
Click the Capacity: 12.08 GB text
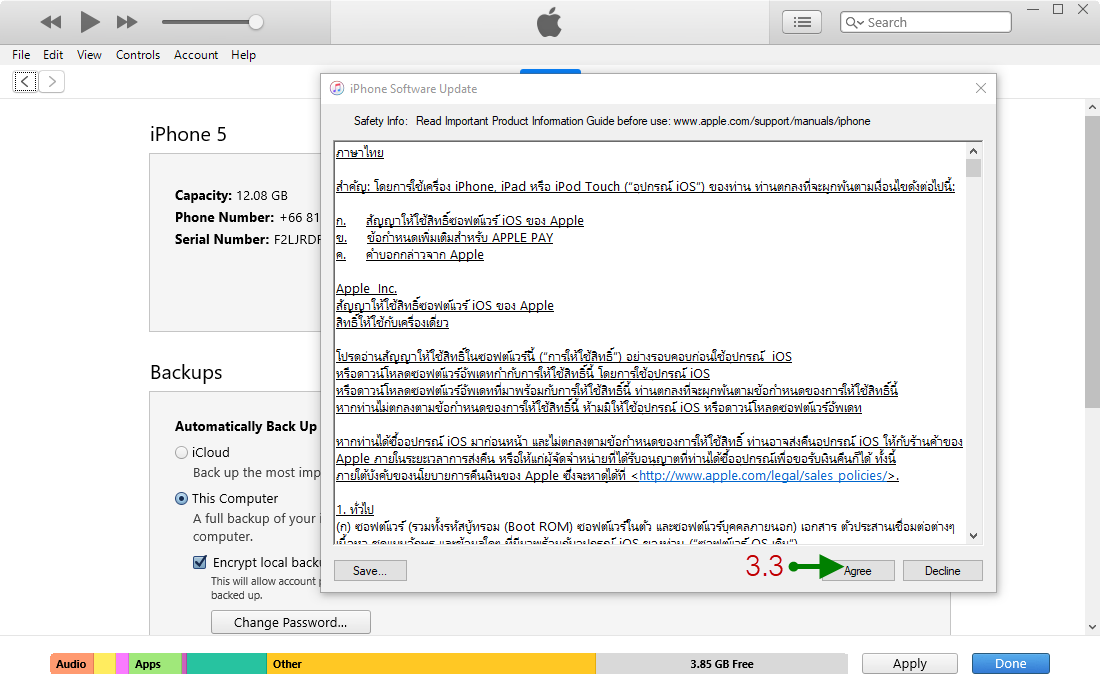click(231, 196)
